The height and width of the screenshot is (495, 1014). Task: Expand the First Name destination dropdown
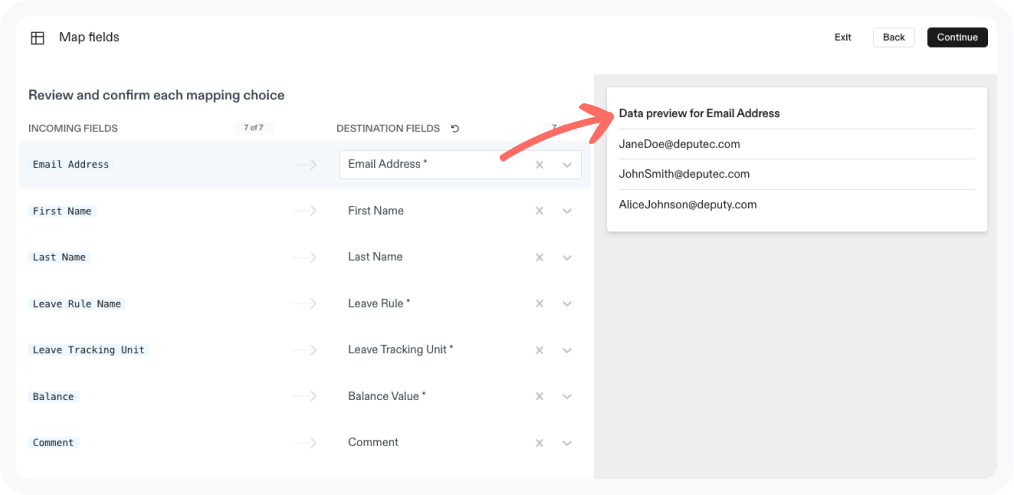(567, 211)
